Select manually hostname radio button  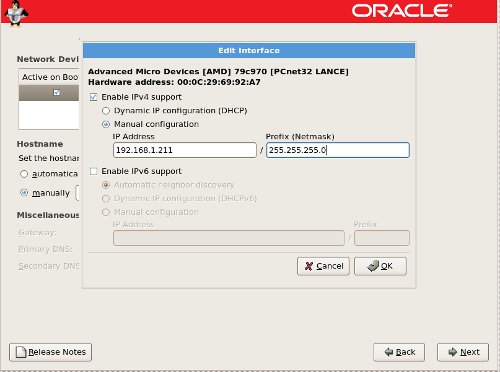pos(24,193)
